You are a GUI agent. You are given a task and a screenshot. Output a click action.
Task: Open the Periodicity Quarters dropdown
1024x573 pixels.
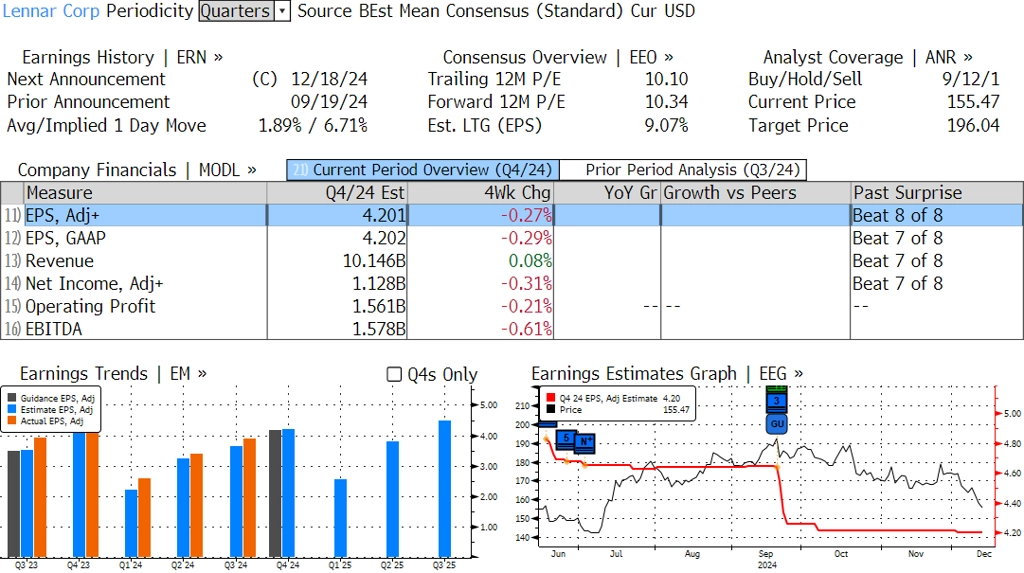point(244,11)
